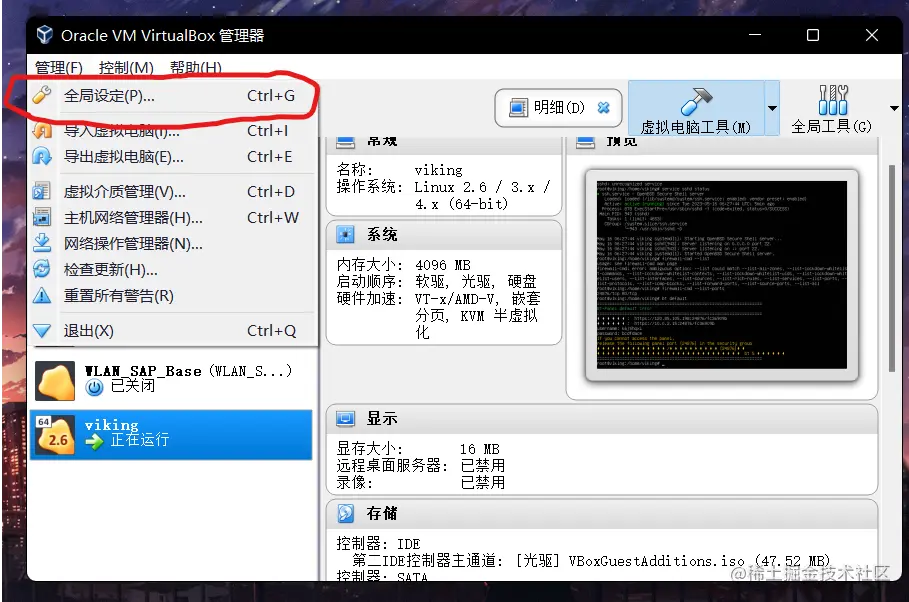Screen dimensions: 909x602
Task: Click the powered-off status icon for WLAN_SAP_Base
Action: point(94,387)
